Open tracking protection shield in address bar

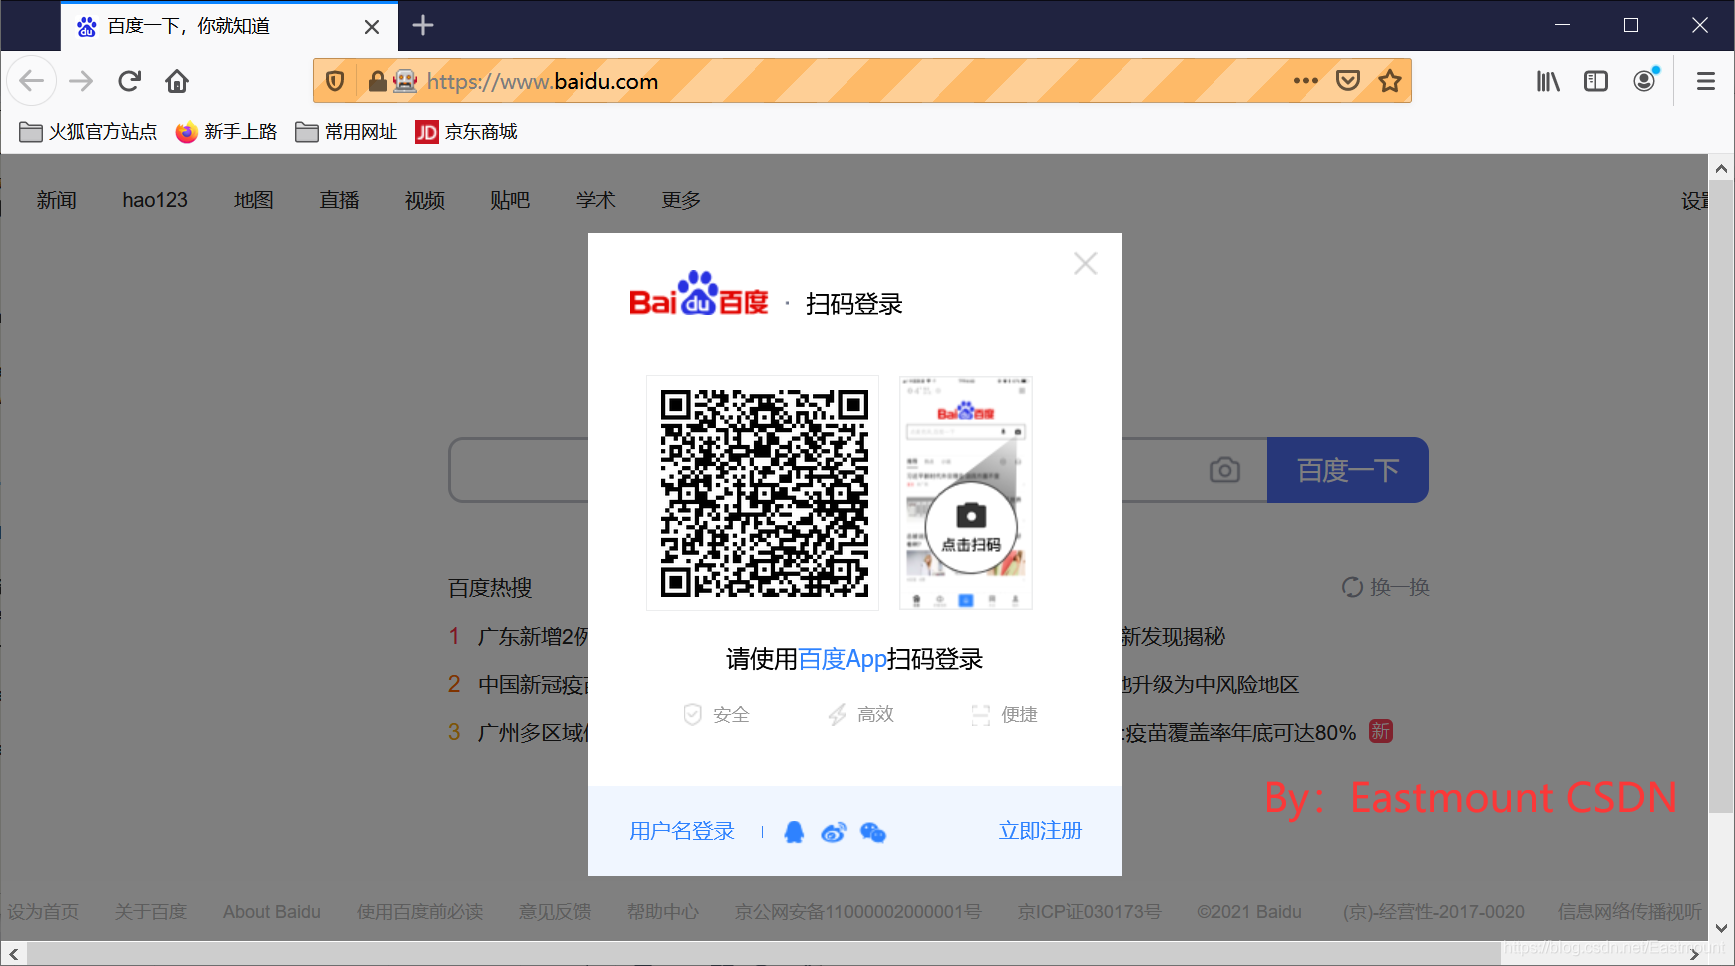point(335,81)
